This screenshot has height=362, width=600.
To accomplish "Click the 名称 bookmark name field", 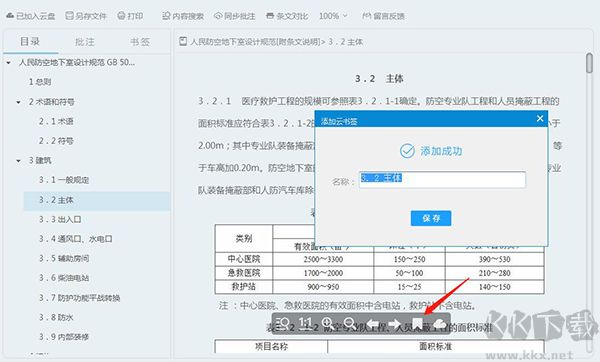I will [x=442, y=179].
